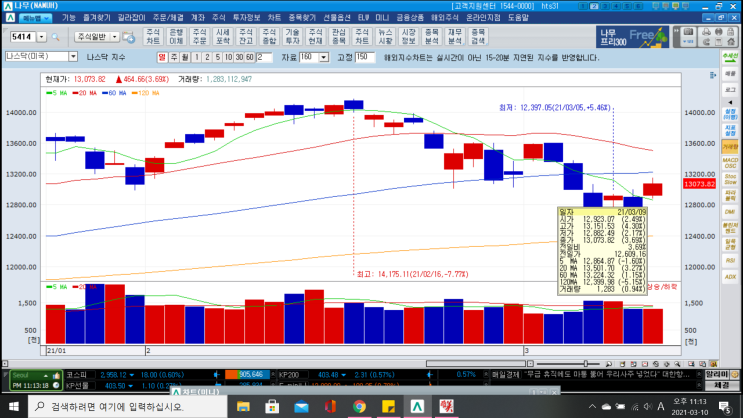Collapse the sidebar with the left arrow

pyautogui.click(x=730, y=102)
